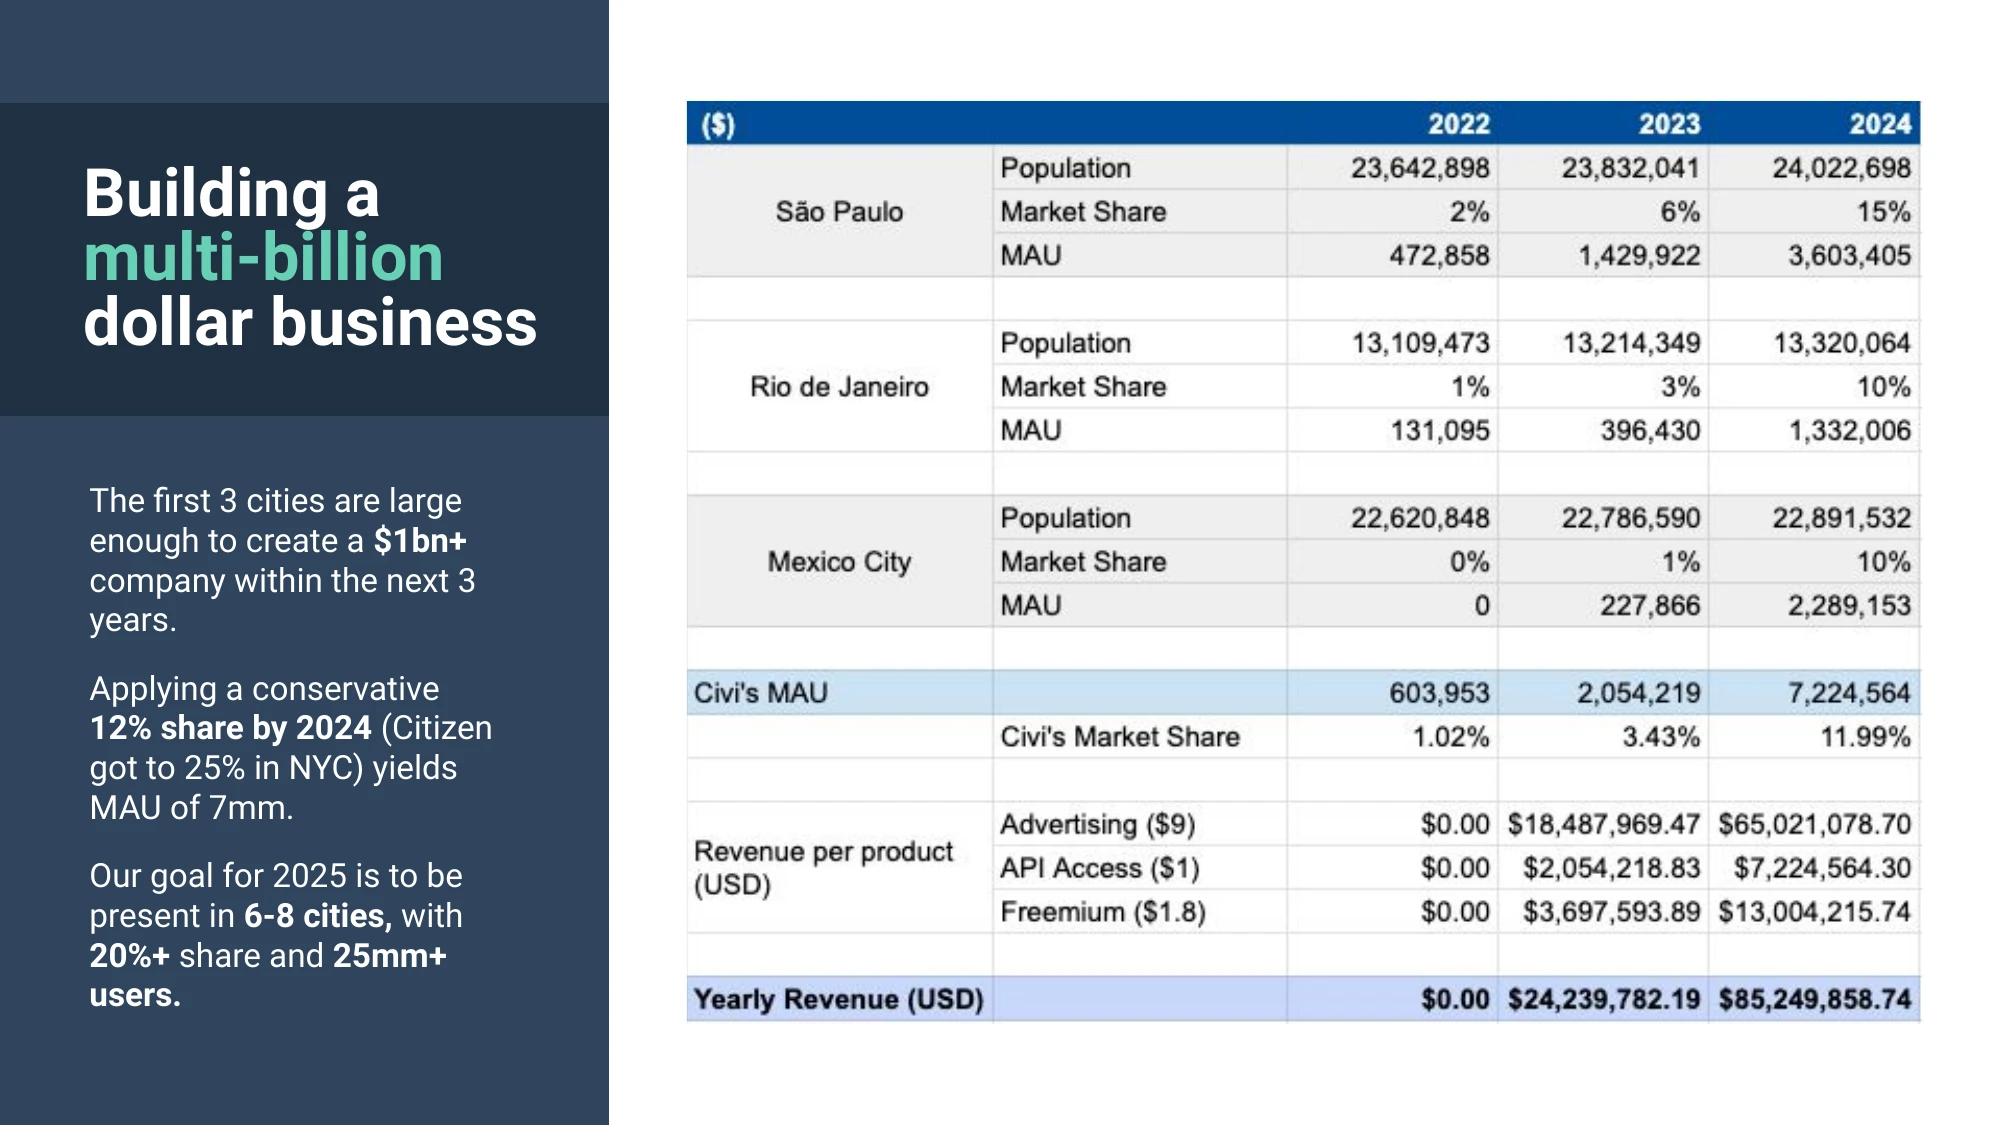Select the population figure 22,620,848
The width and height of the screenshot is (2000, 1125).
coord(1420,518)
